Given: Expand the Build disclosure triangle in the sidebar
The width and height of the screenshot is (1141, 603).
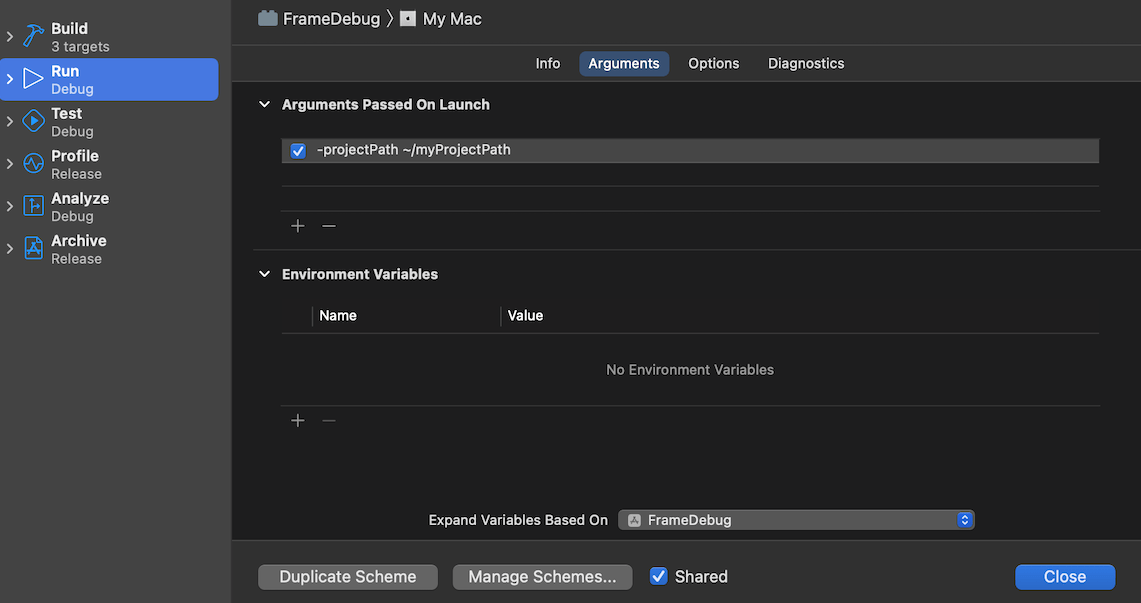Looking at the screenshot, I should (8, 36).
